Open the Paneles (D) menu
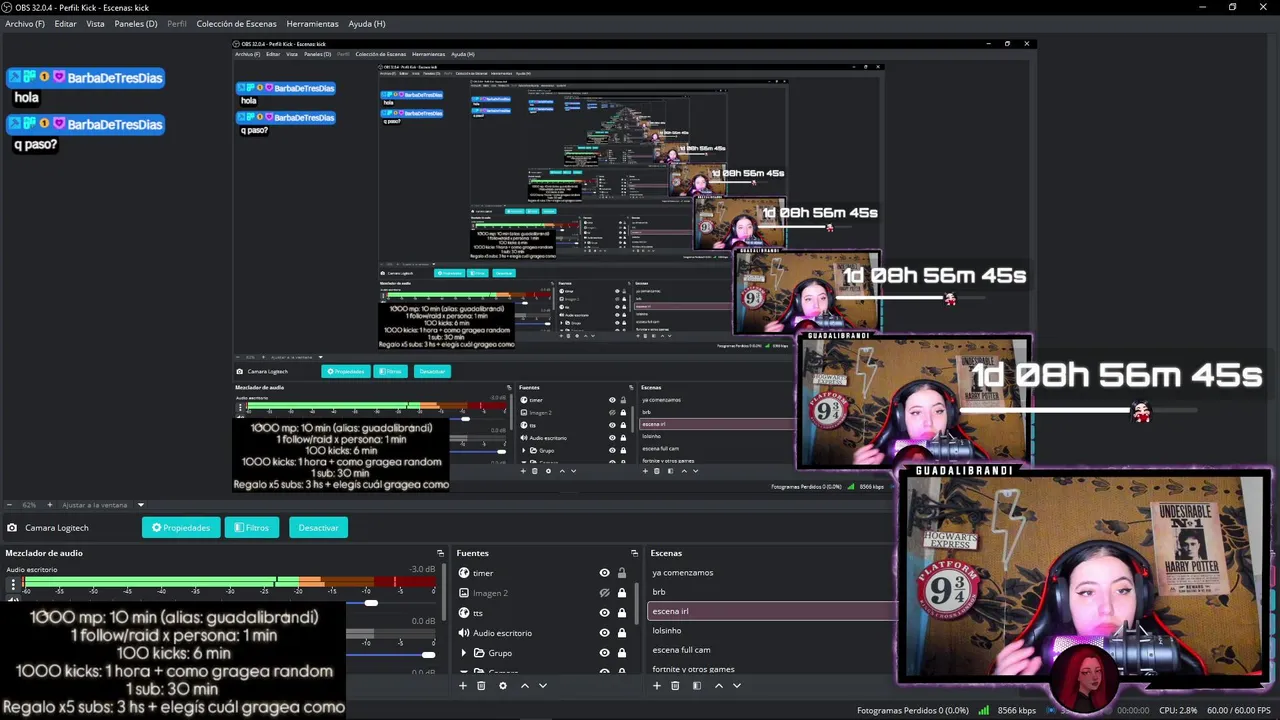This screenshot has width=1280, height=720. click(136, 23)
